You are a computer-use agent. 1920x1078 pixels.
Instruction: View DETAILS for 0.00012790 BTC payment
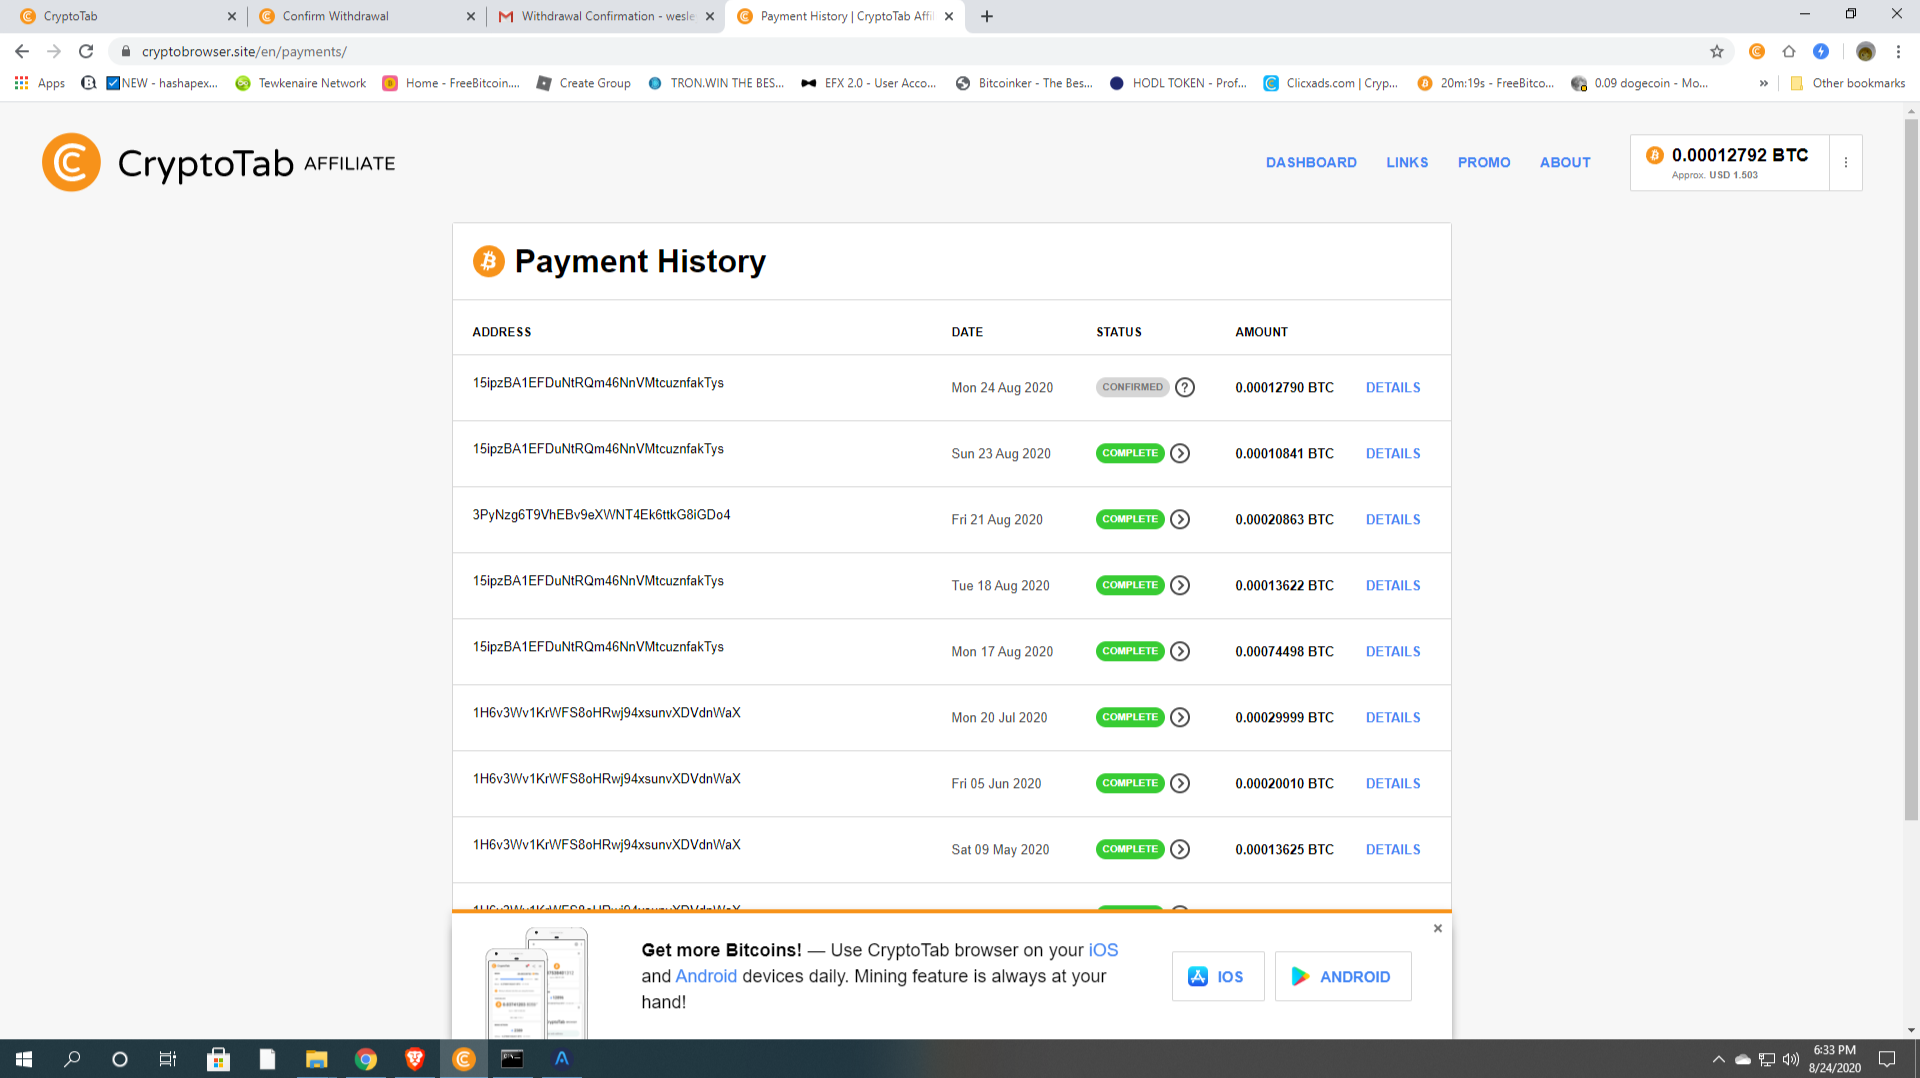pos(1393,387)
